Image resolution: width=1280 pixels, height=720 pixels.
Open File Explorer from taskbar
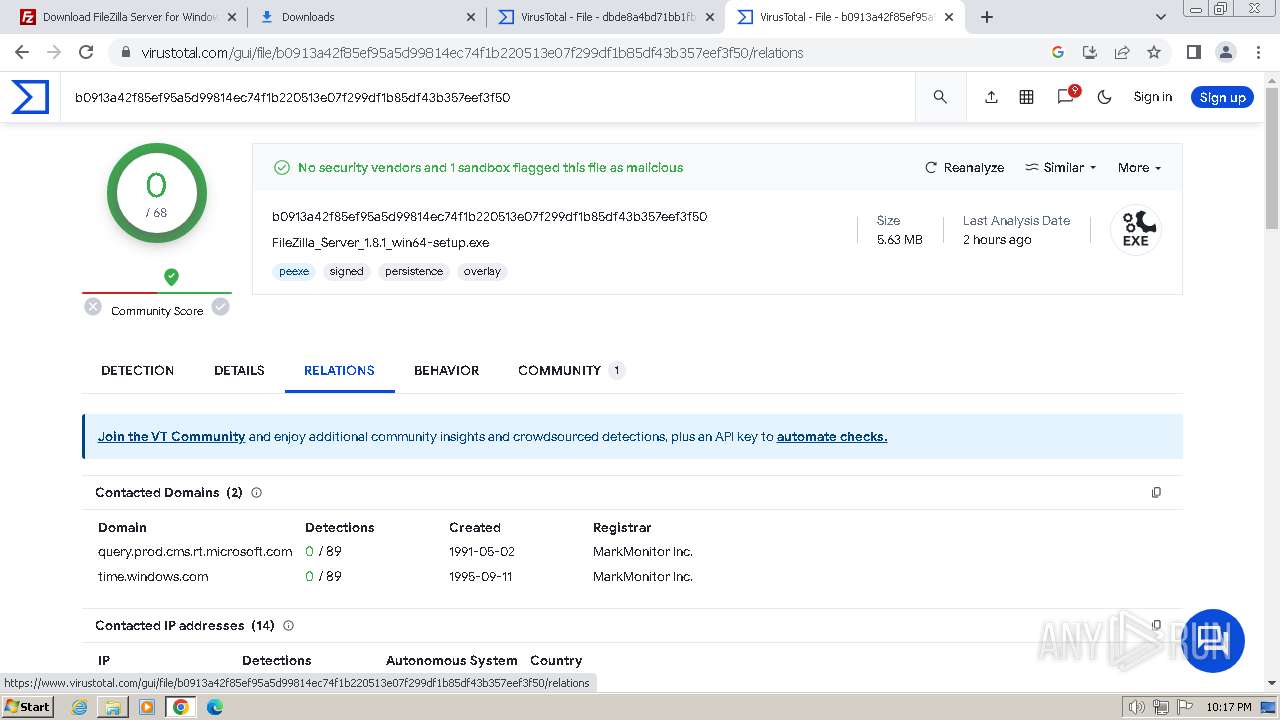coord(113,707)
